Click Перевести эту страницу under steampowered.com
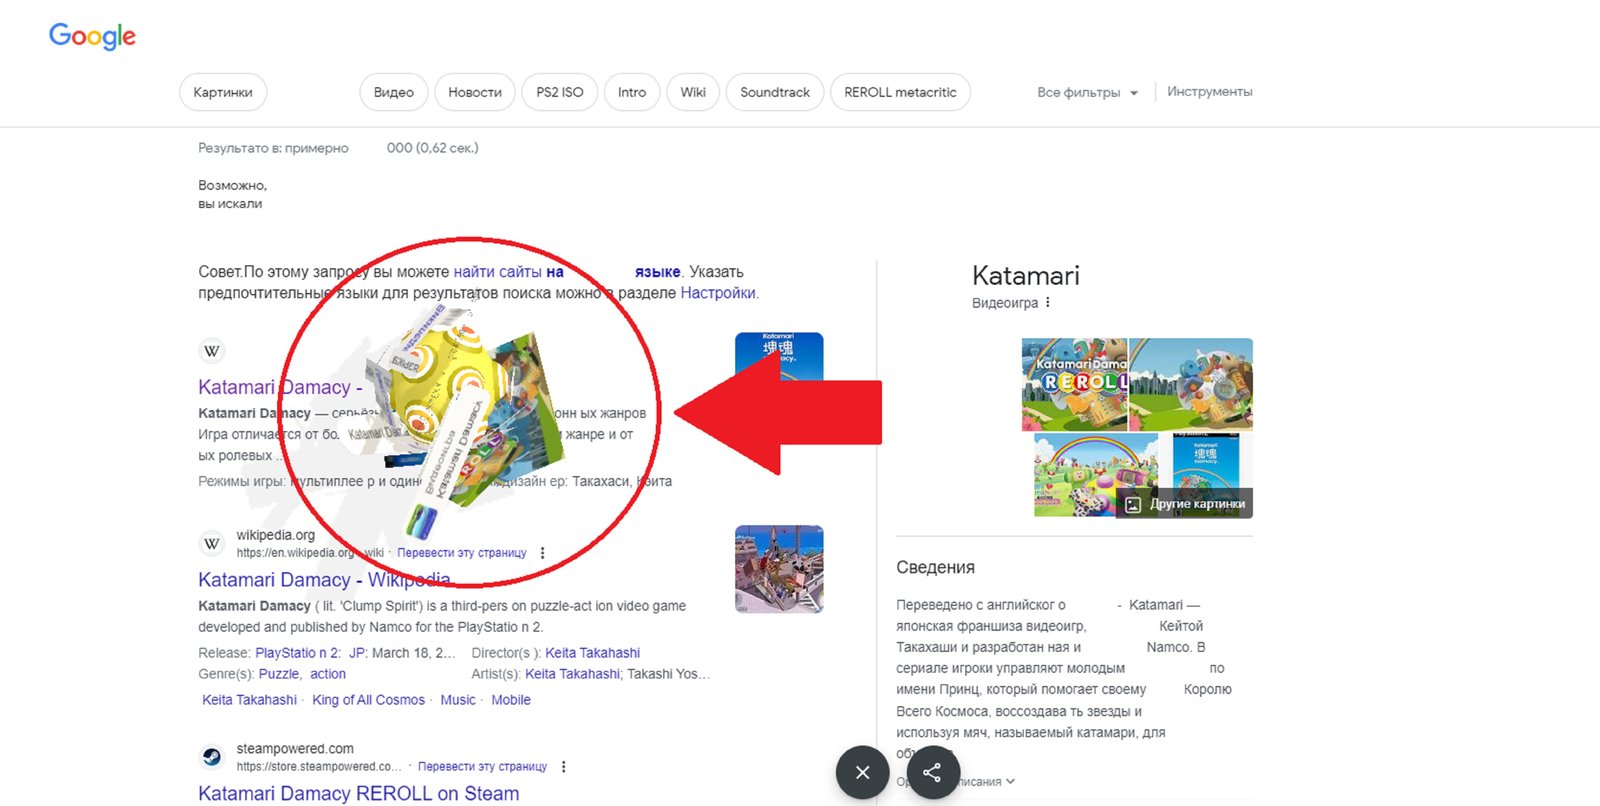1600x806 pixels. pos(482,767)
